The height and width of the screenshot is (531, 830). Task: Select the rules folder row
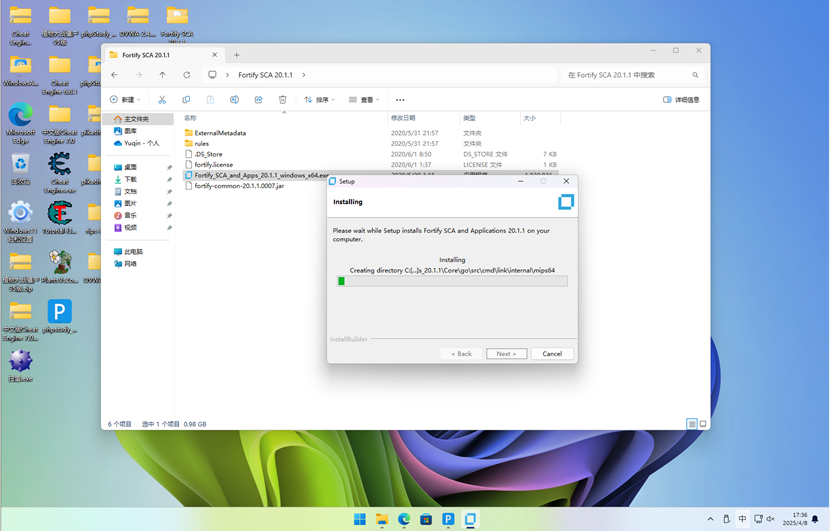(x=371, y=143)
